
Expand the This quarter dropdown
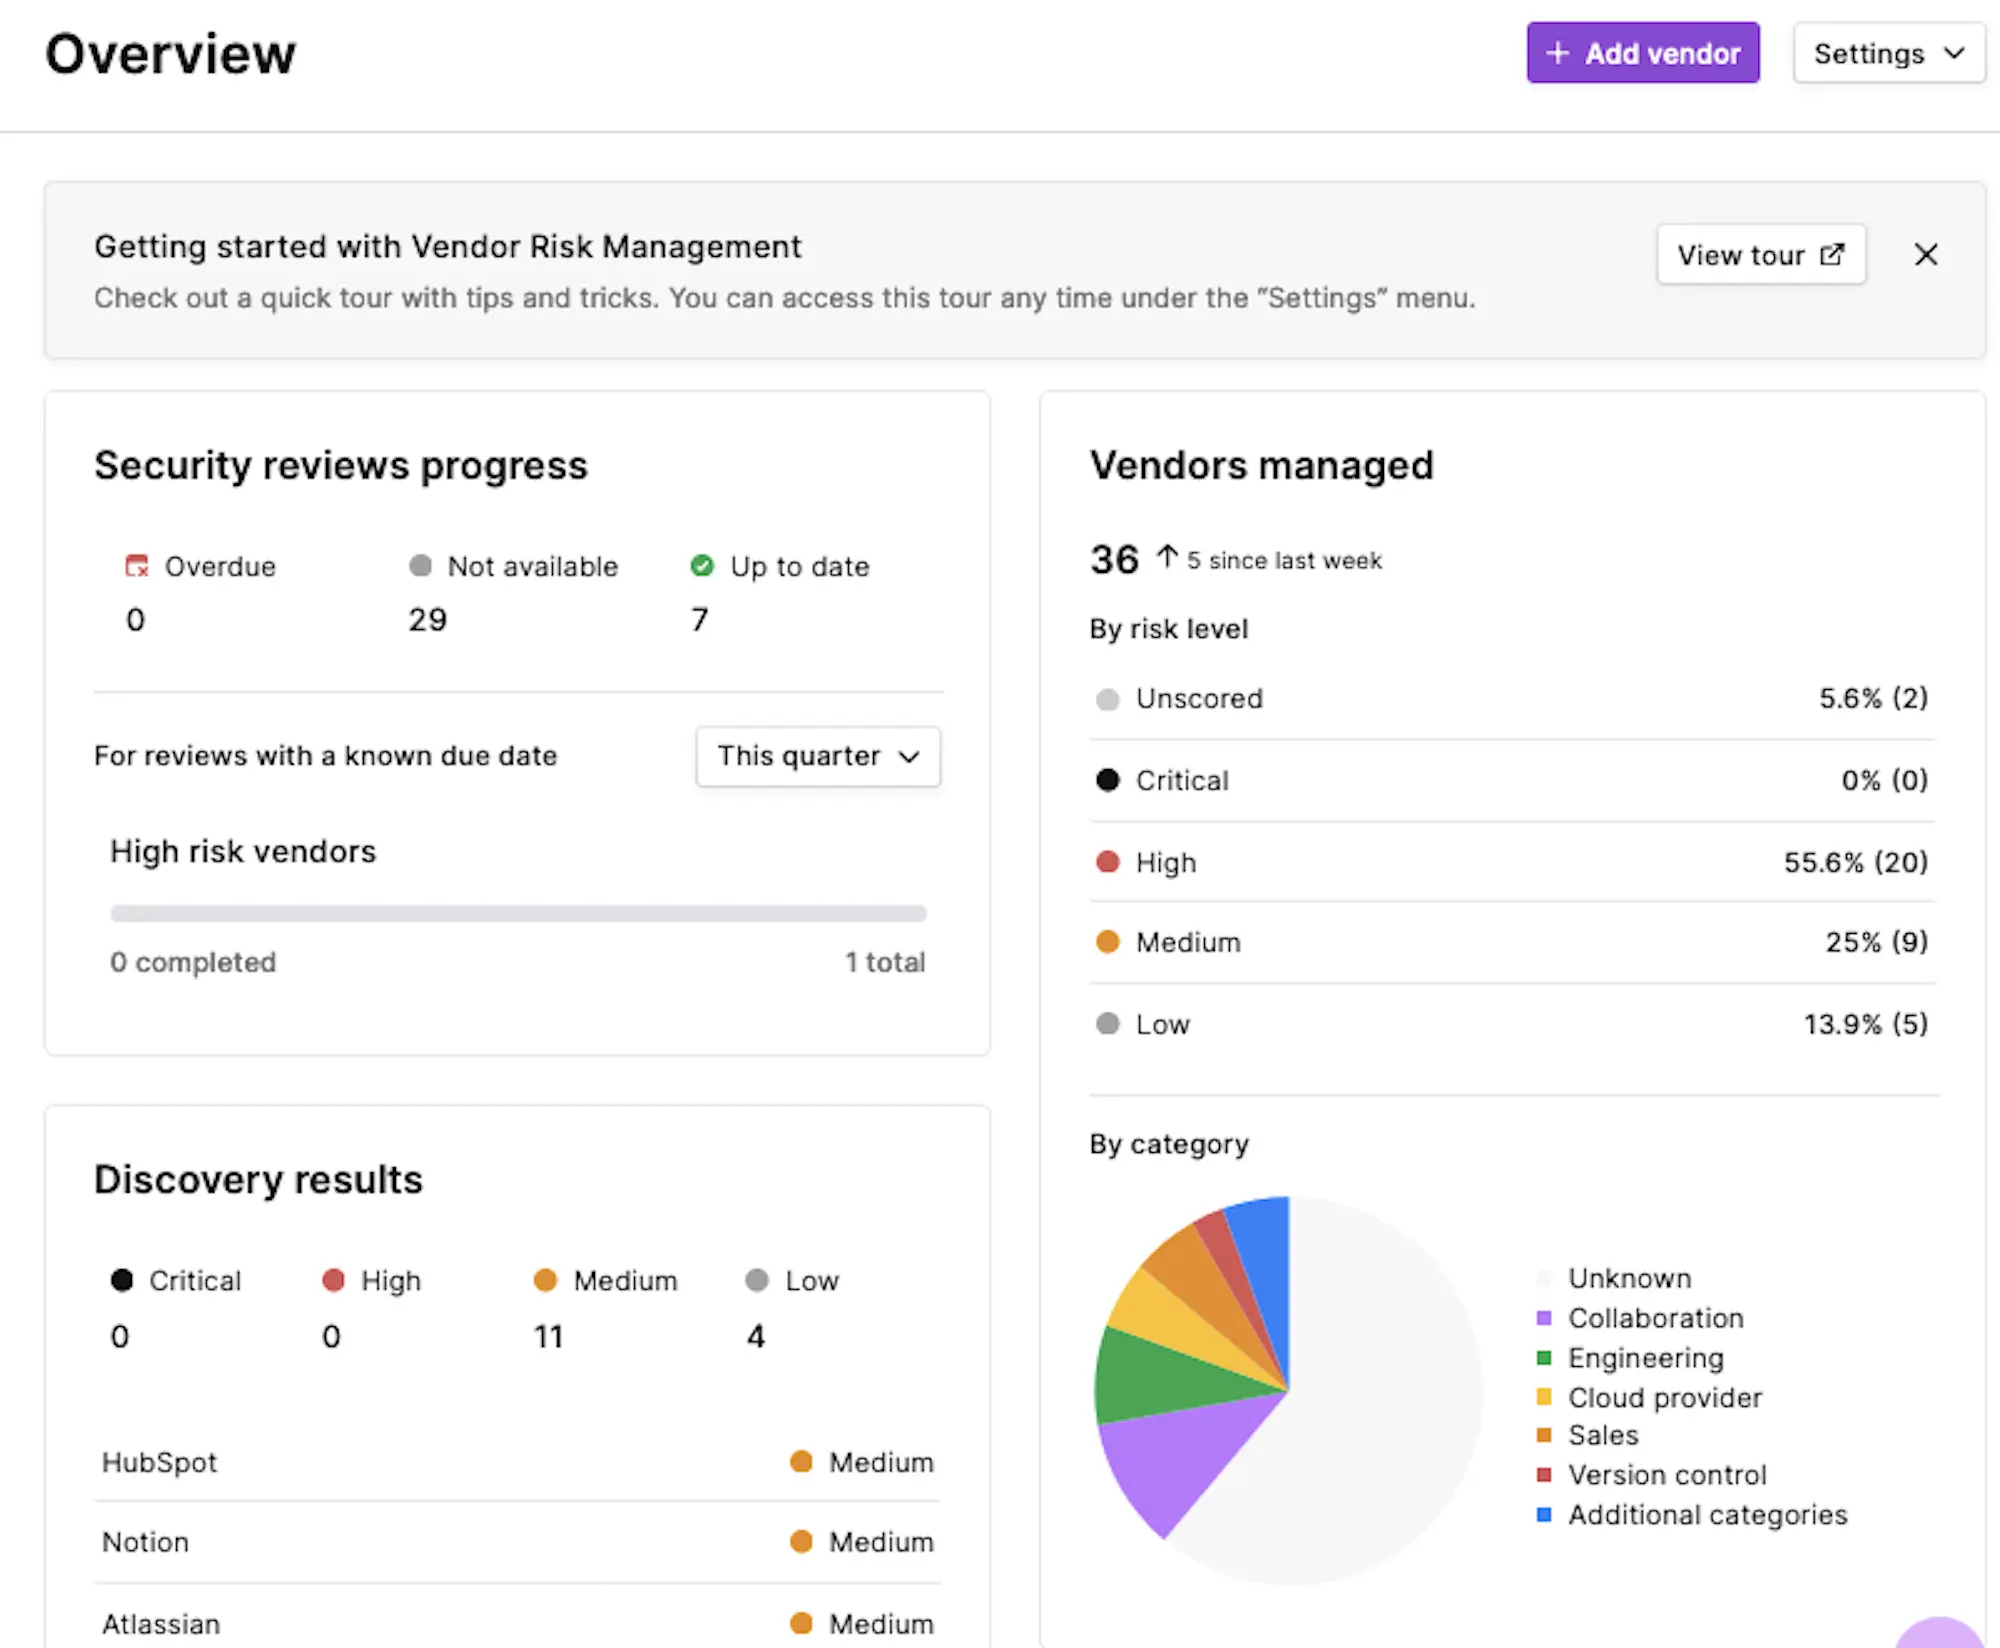[817, 756]
